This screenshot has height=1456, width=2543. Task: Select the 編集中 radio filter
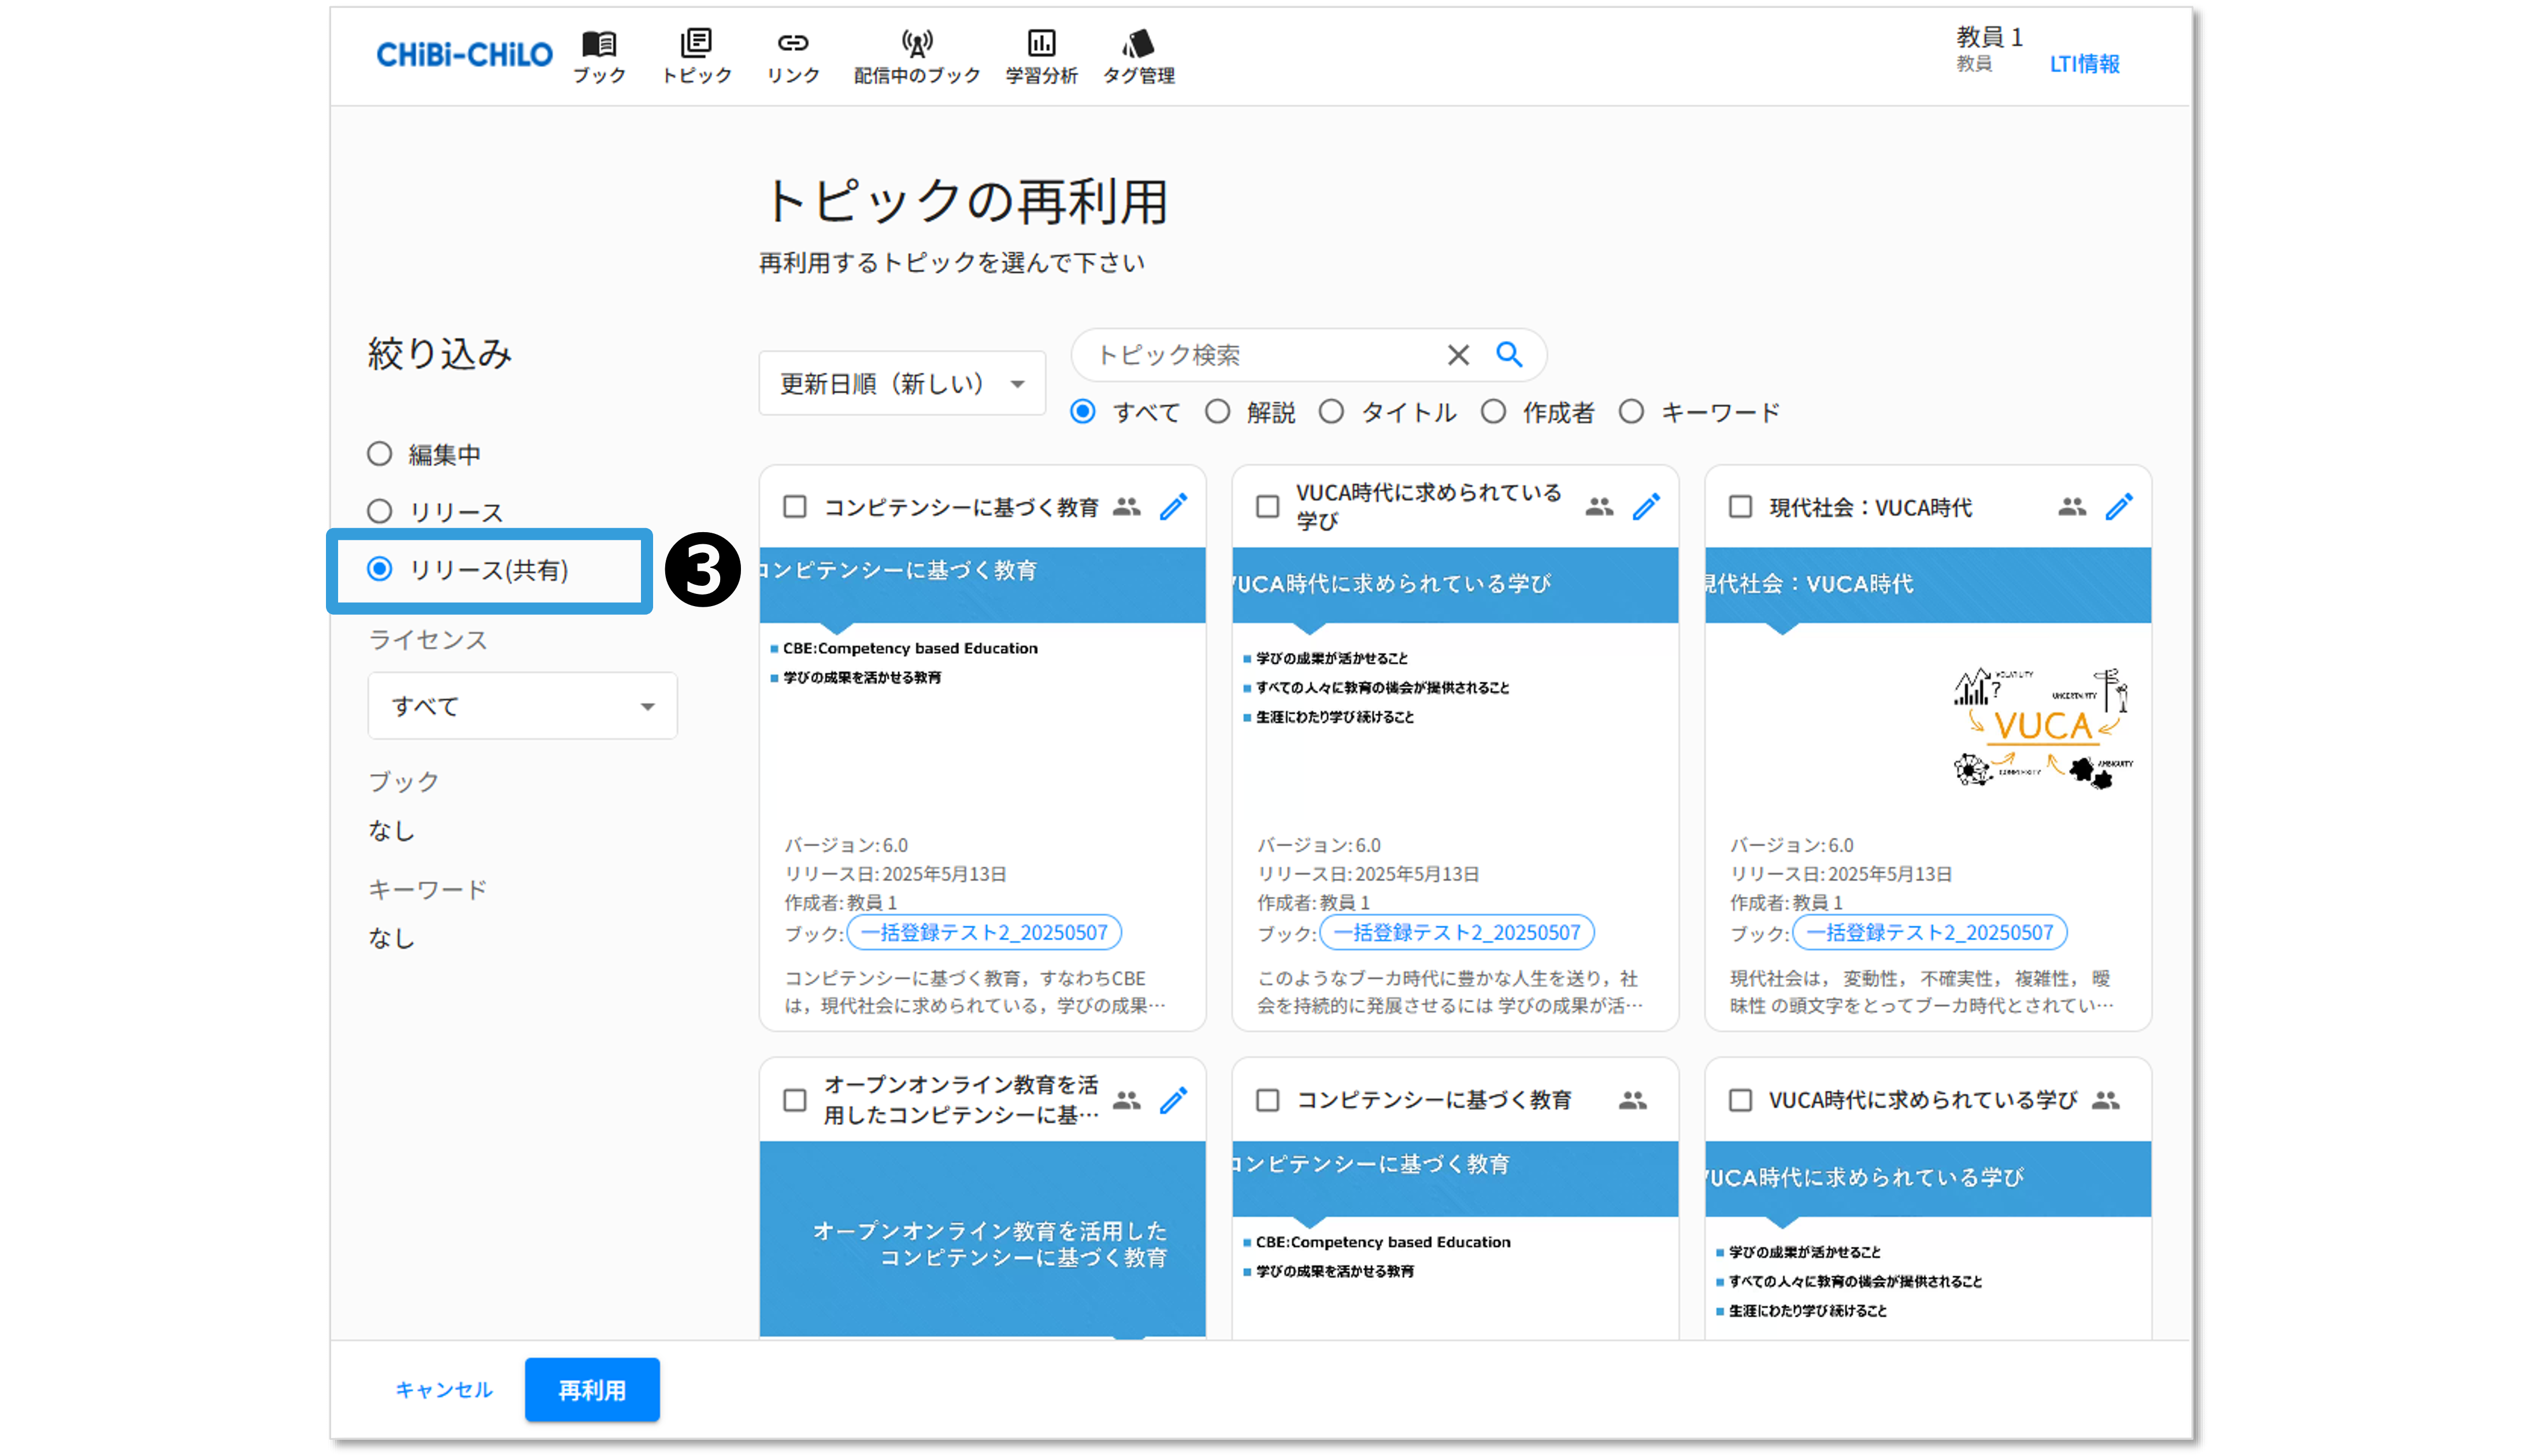click(379, 454)
